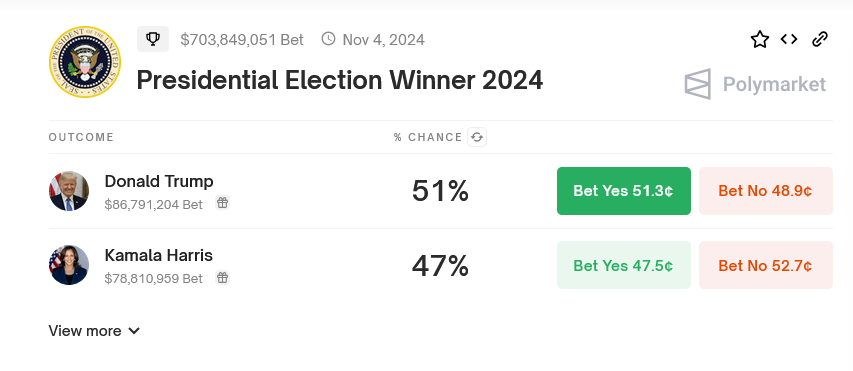Select the Donald Trump outcome name
Image resolution: width=853 pixels, height=371 pixels.
[x=159, y=181]
